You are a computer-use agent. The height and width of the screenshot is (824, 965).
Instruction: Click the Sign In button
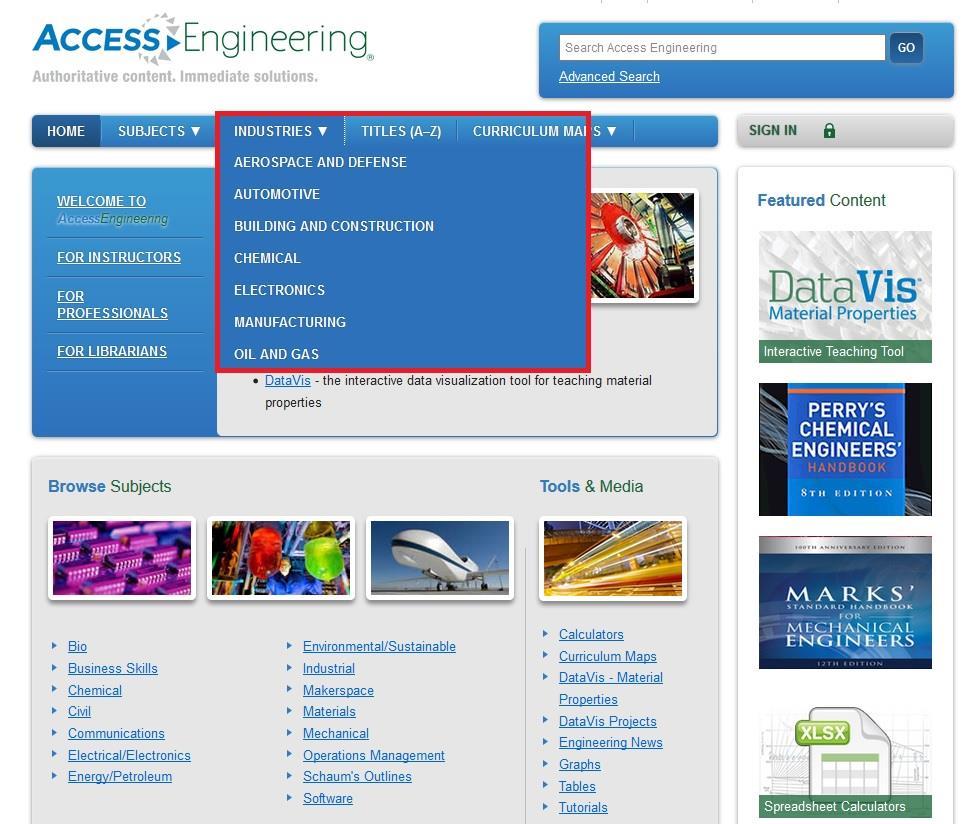pyautogui.click(x=845, y=130)
